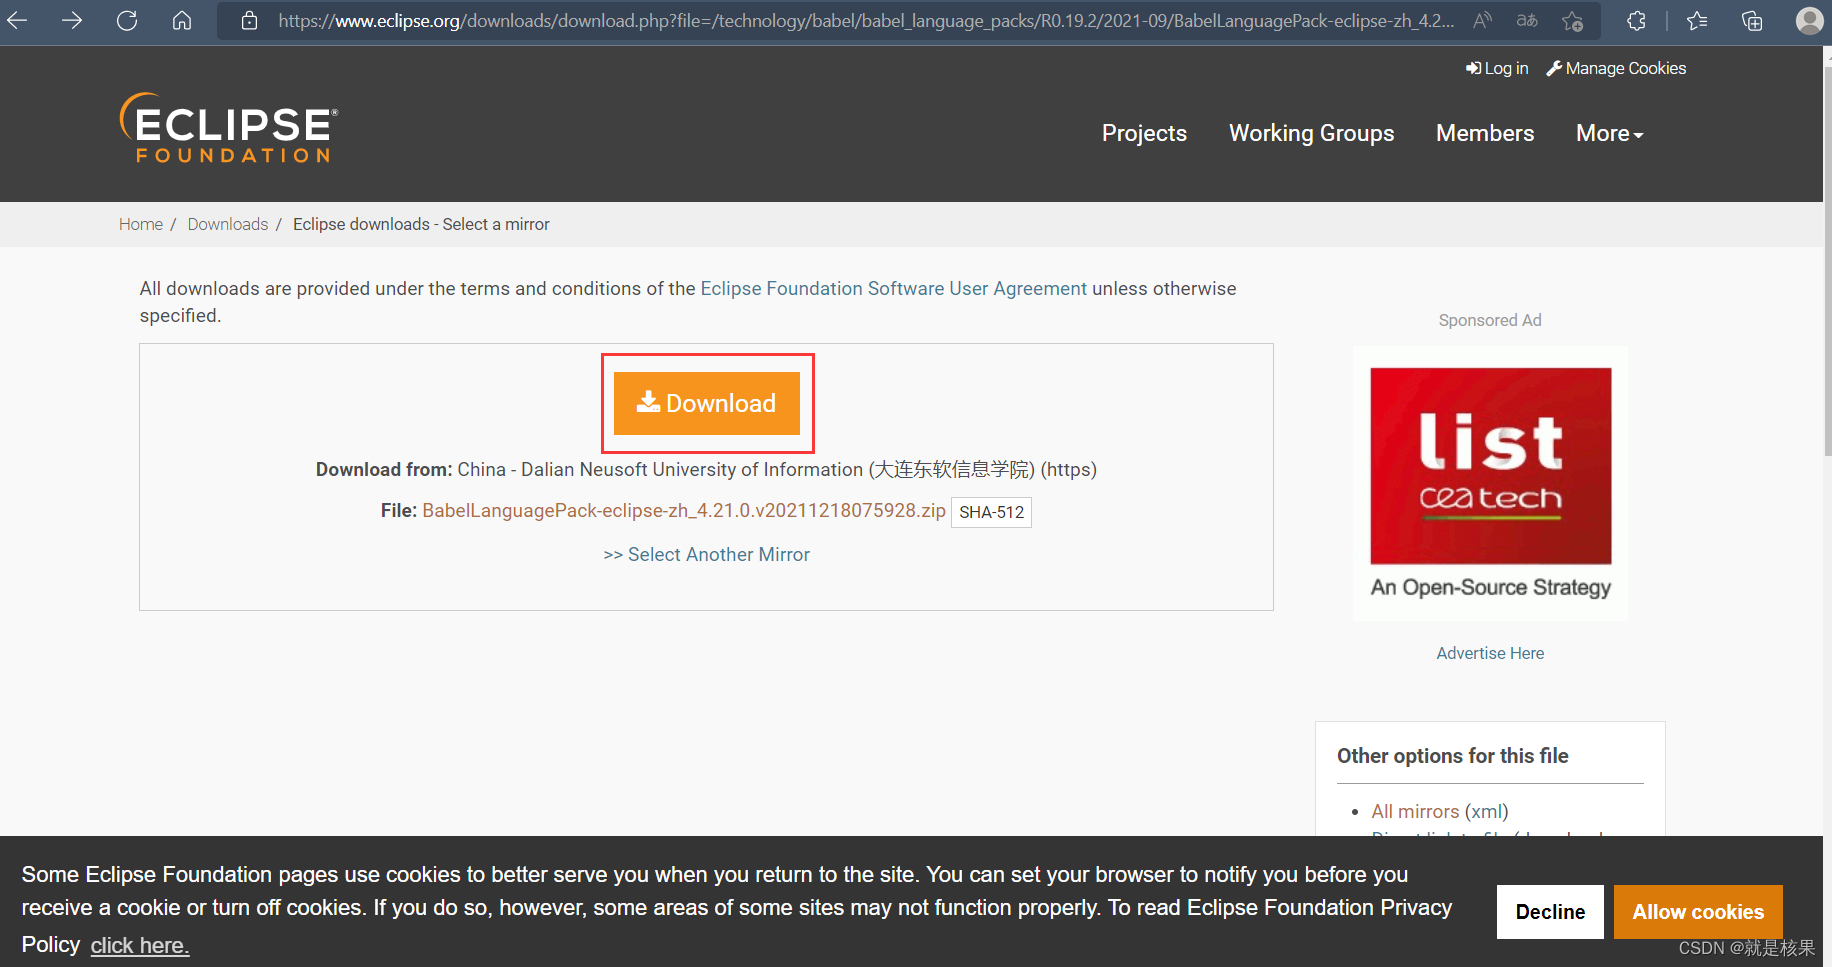Choose Select Another Mirror
The height and width of the screenshot is (967, 1832).
(707, 554)
